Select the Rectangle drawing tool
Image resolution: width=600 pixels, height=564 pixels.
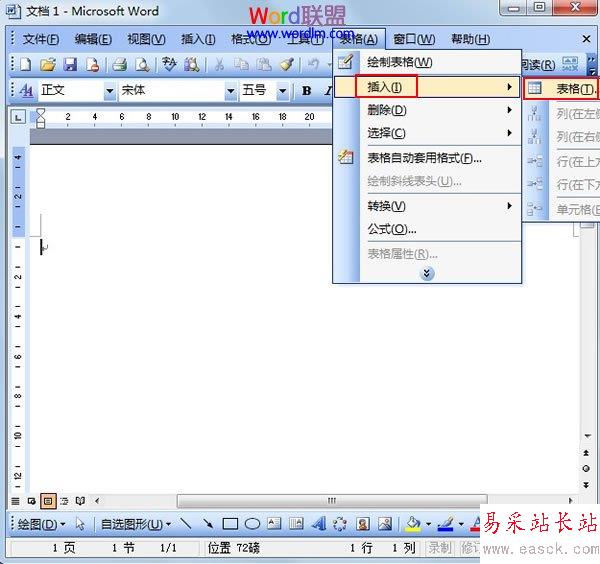point(230,524)
